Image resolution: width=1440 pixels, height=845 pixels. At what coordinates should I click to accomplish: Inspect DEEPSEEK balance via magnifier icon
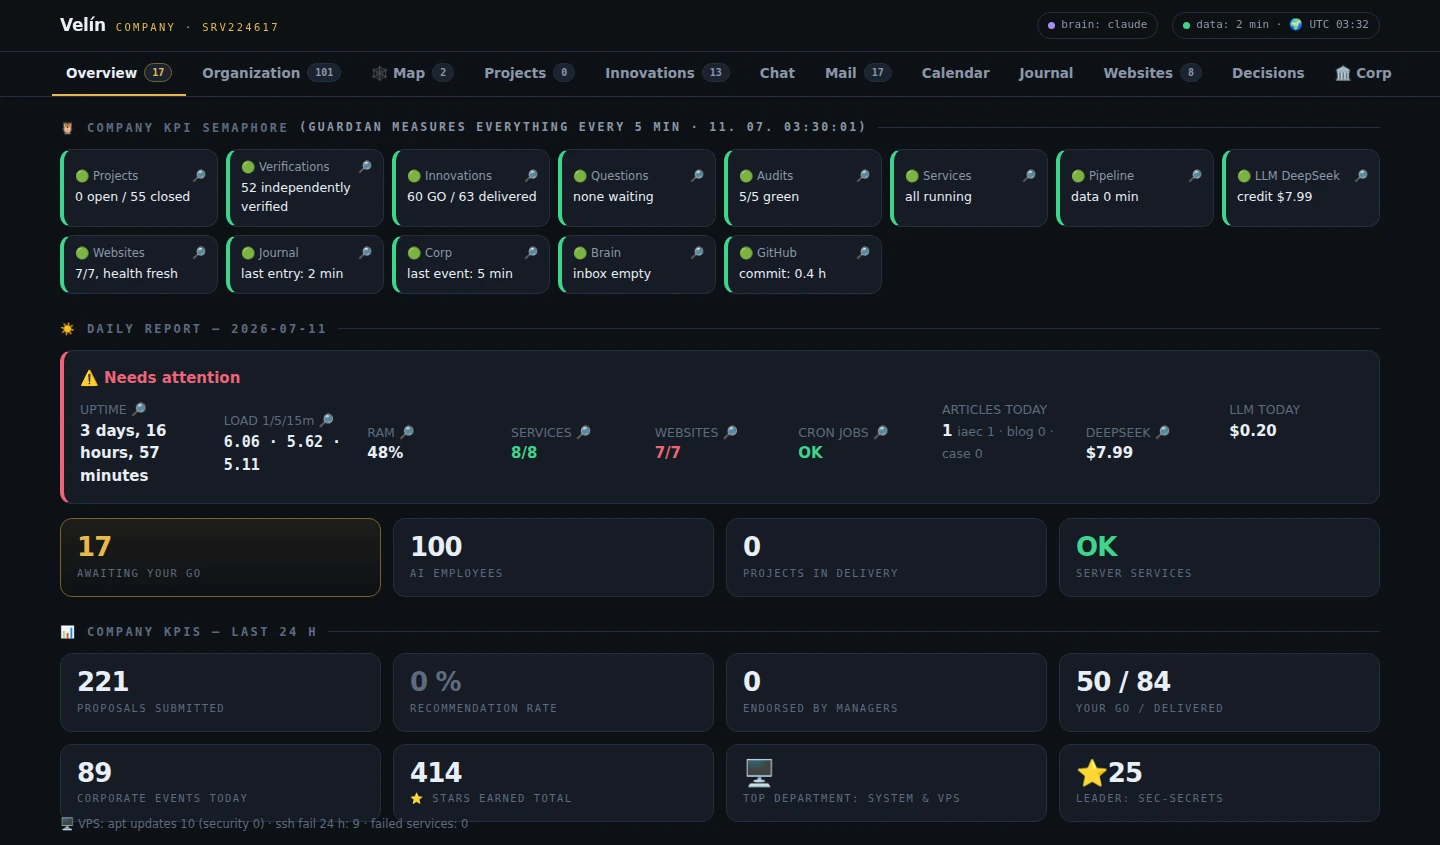[x=1163, y=432]
